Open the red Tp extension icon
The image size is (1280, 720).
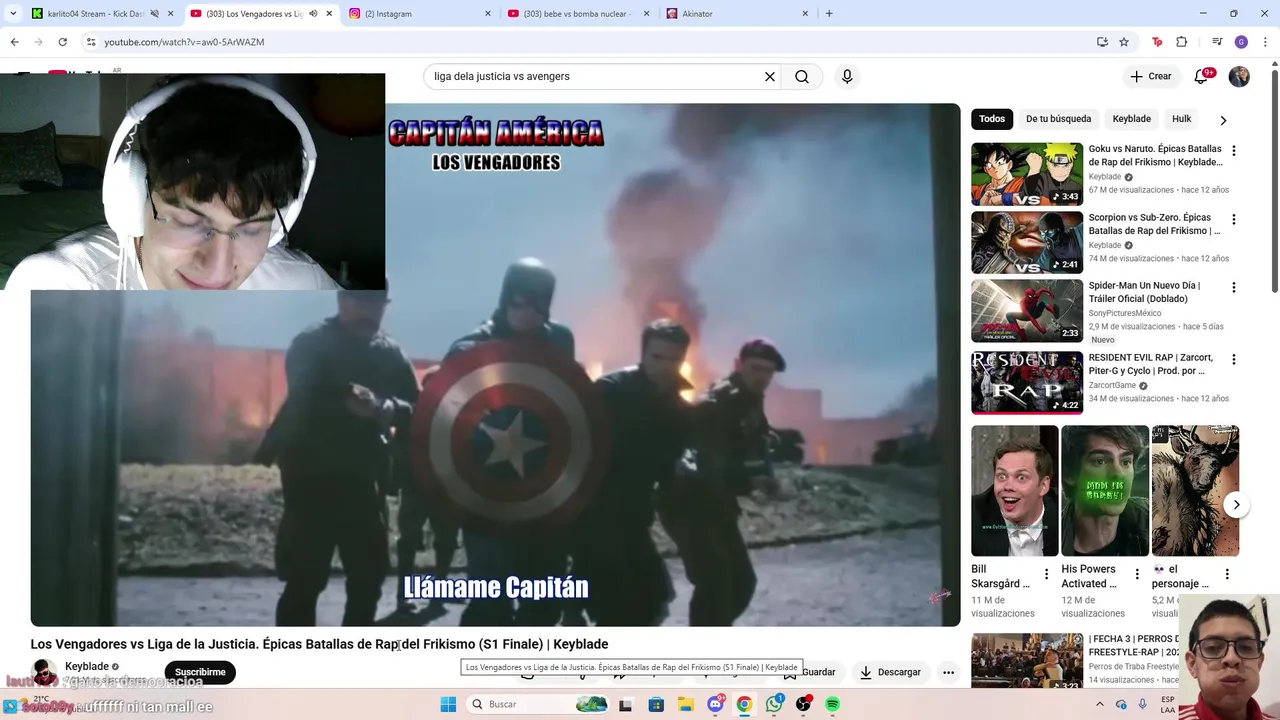(x=1157, y=42)
